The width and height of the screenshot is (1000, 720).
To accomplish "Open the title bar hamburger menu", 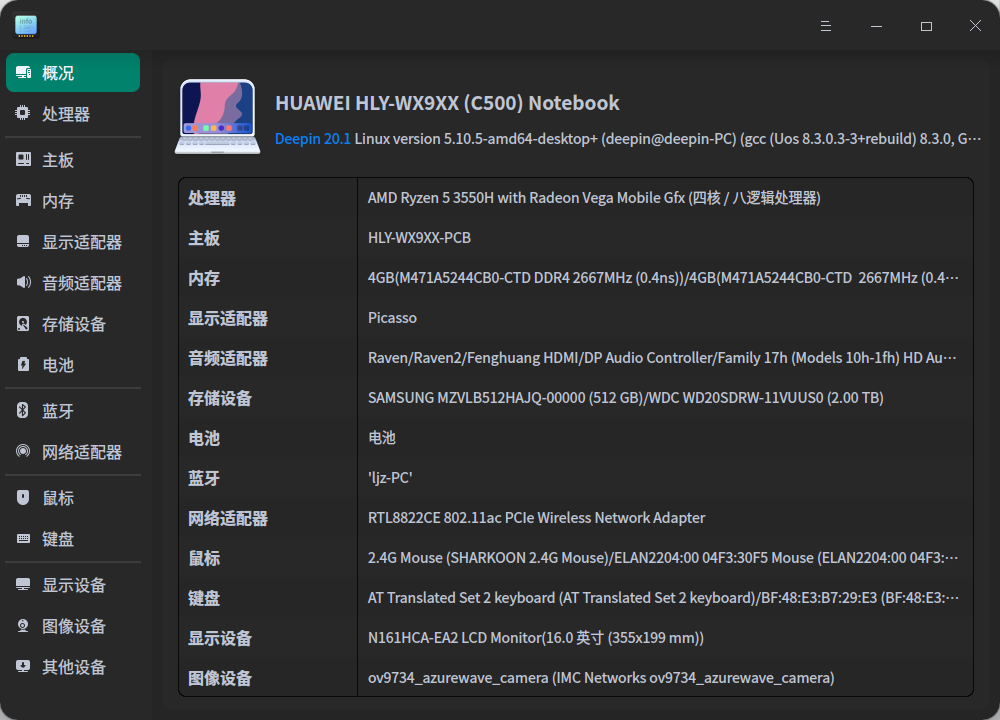I will [x=826, y=26].
